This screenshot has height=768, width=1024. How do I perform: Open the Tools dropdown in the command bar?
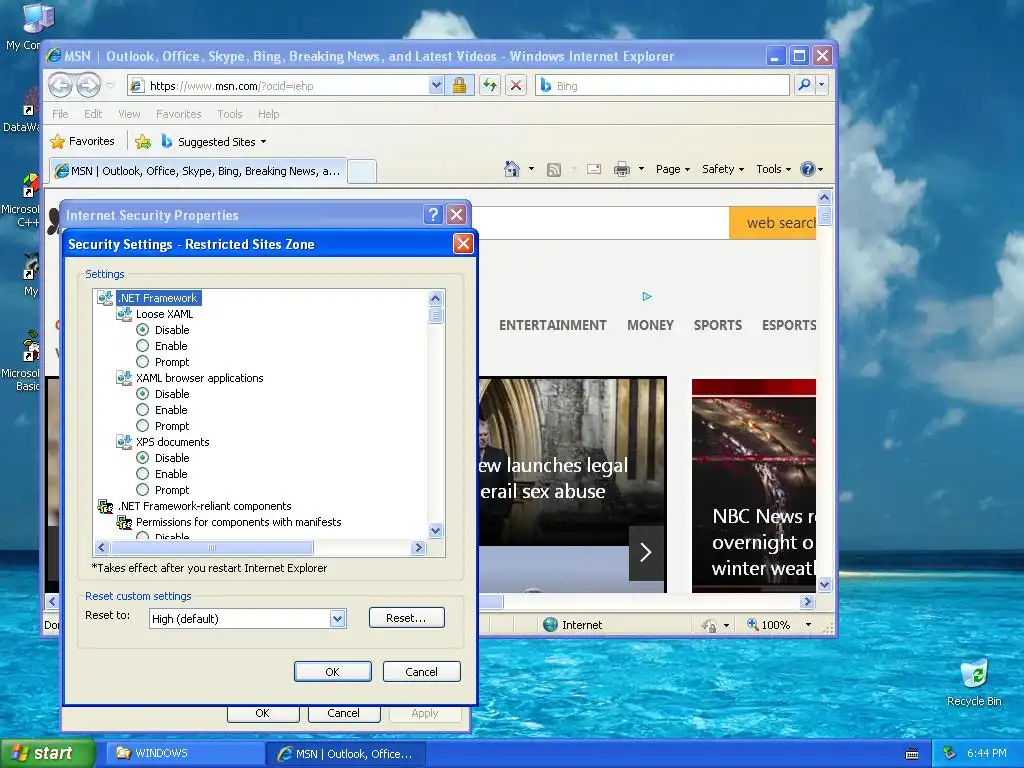773,169
